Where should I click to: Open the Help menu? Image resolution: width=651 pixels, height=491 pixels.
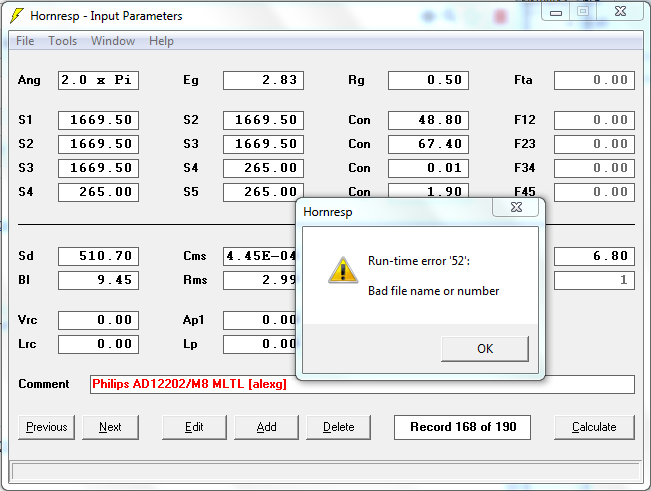pyautogui.click(x=161, y=41)
